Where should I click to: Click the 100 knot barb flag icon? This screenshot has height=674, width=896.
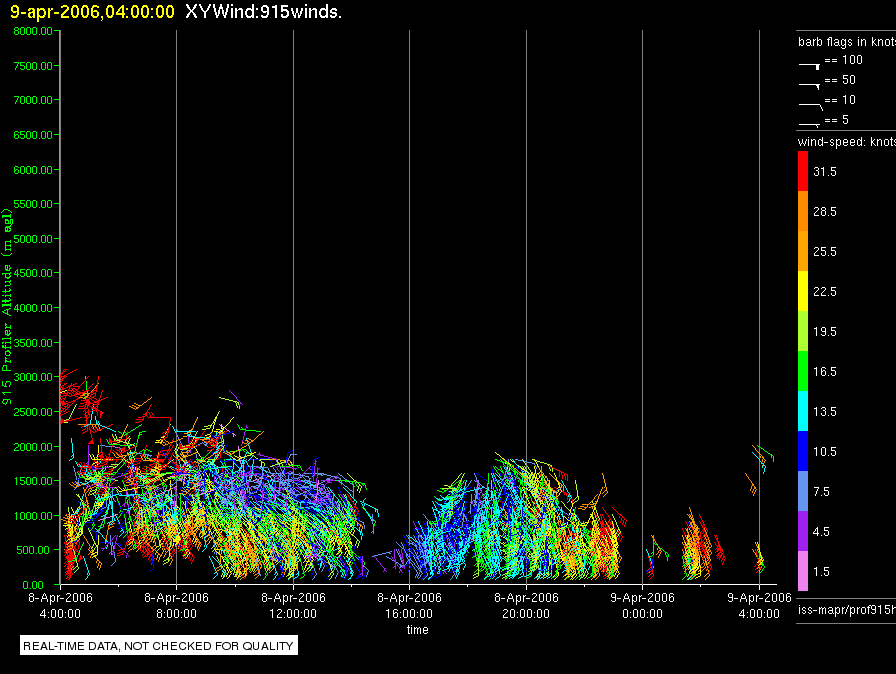[810, 66]
